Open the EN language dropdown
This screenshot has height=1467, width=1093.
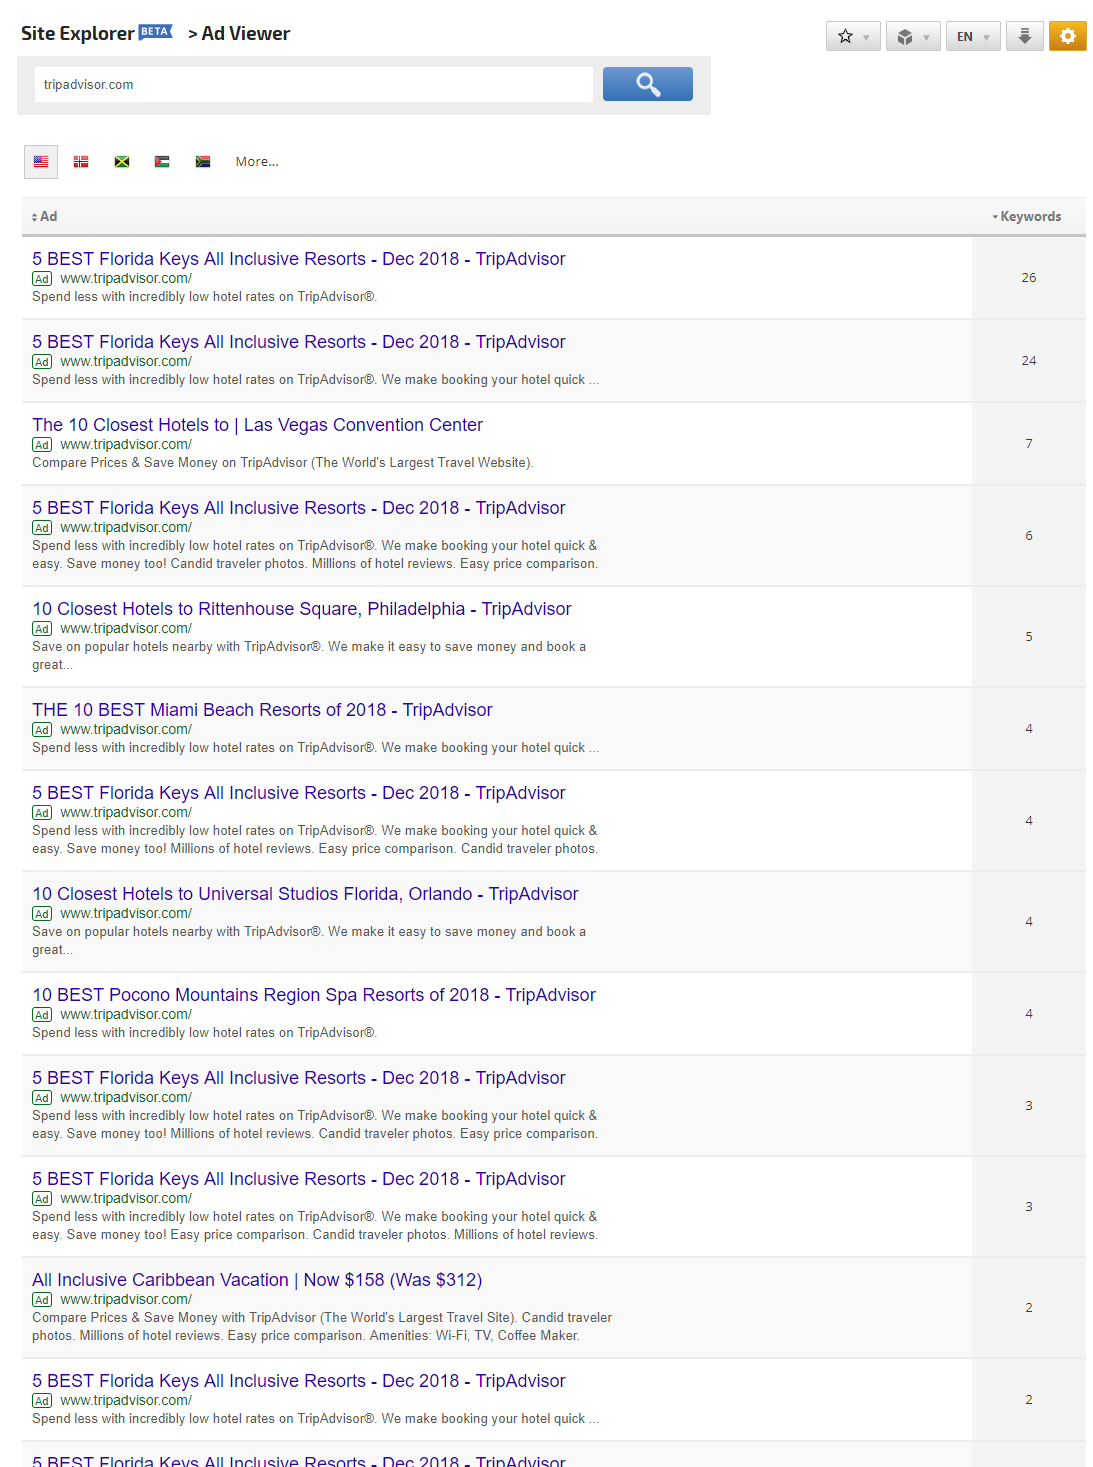(x=973, y=36)
